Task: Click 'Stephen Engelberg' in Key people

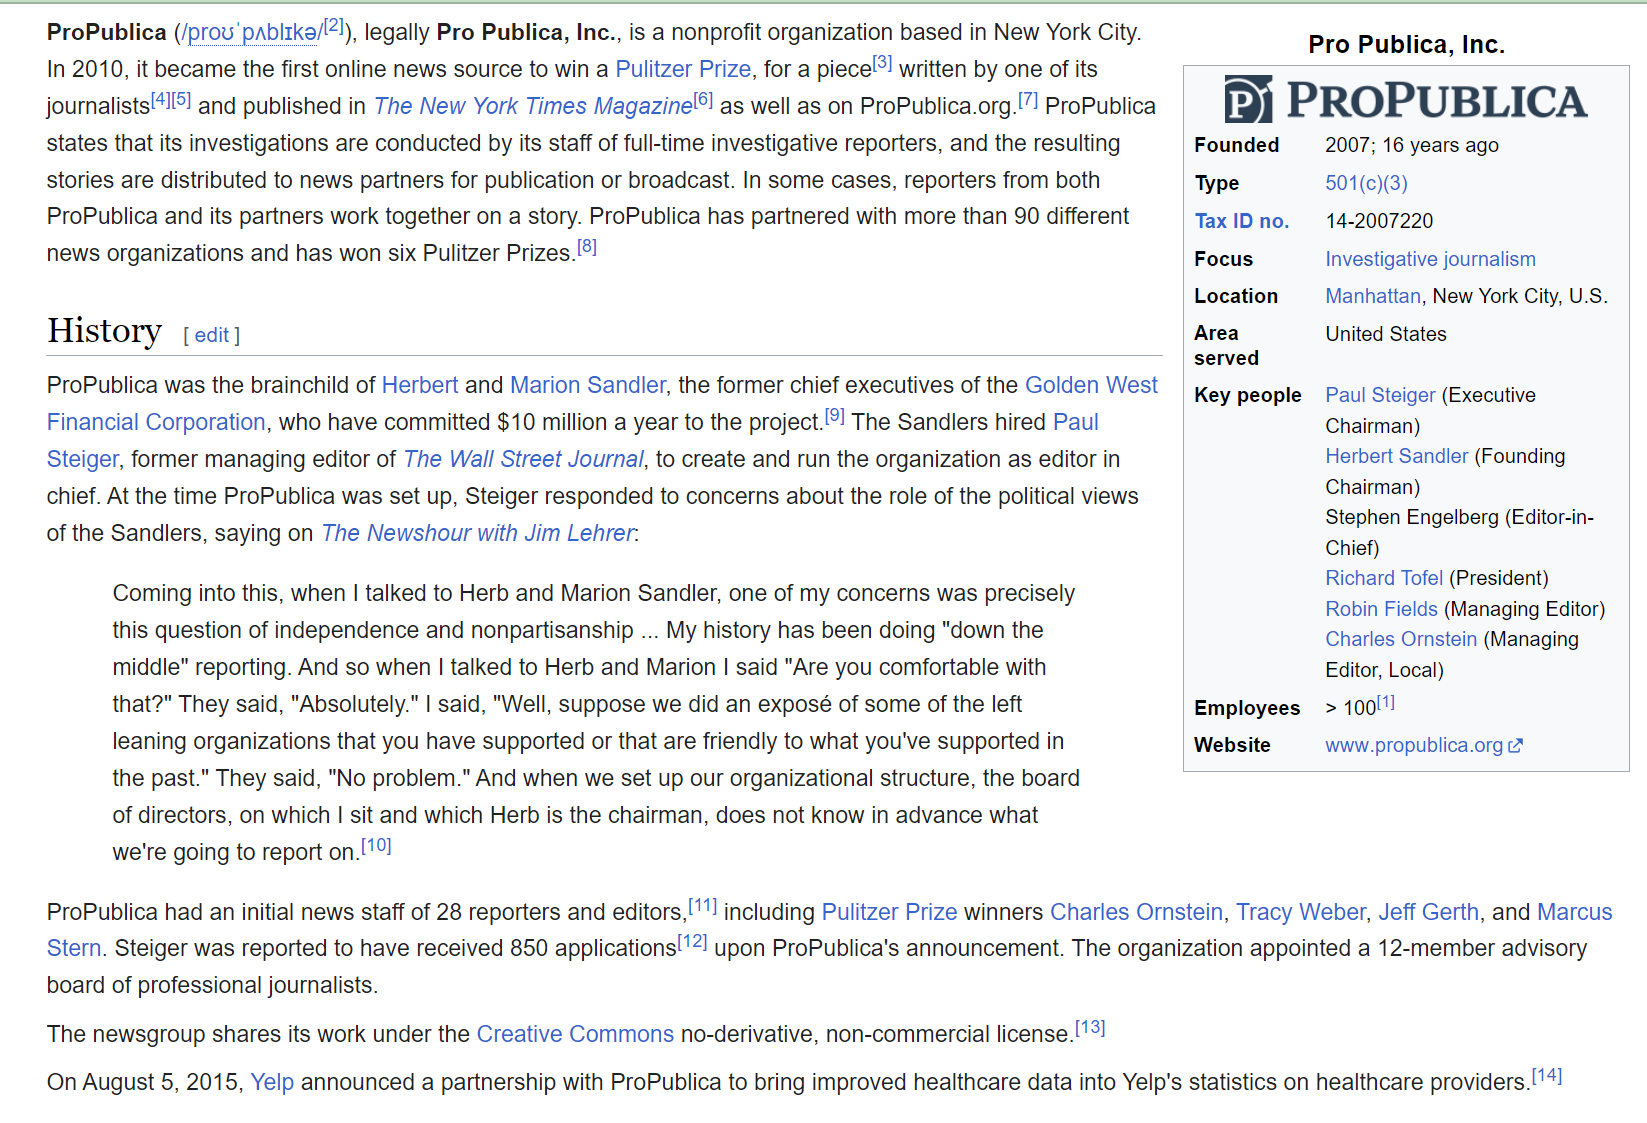Action: click(1412, 517)
